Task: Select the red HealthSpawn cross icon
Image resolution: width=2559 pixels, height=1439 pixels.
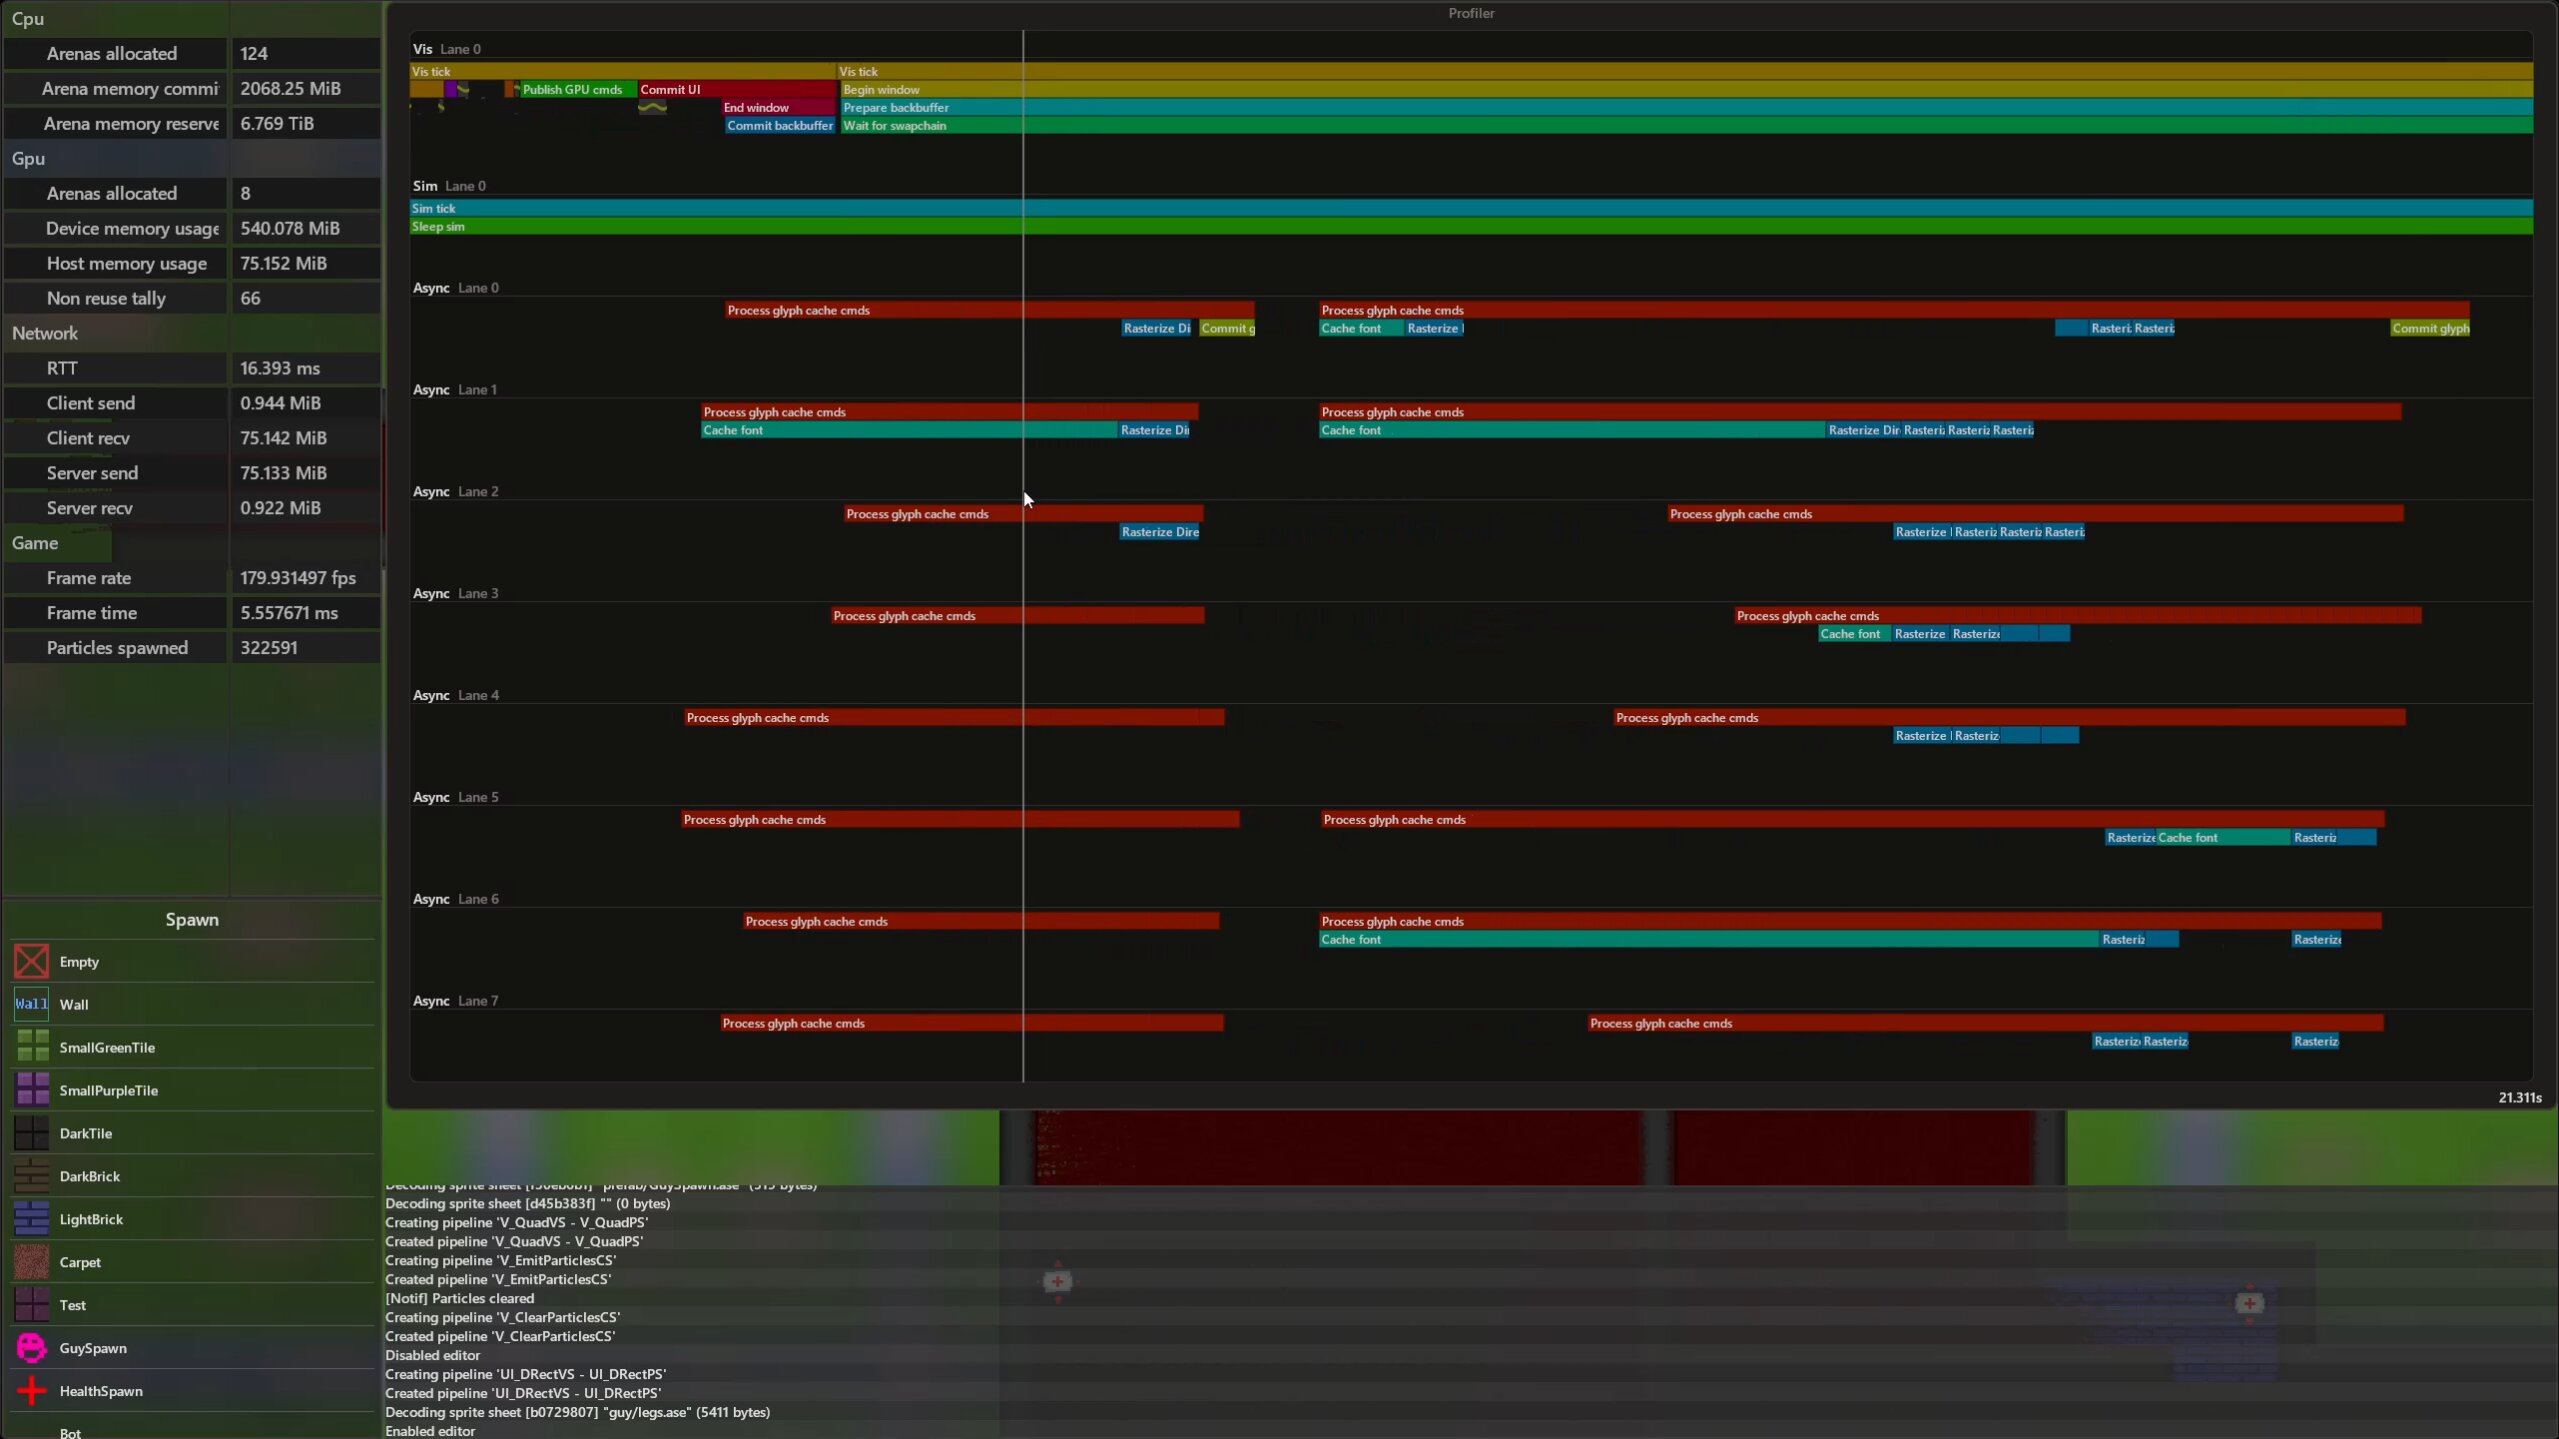Action: (31, 1391)
